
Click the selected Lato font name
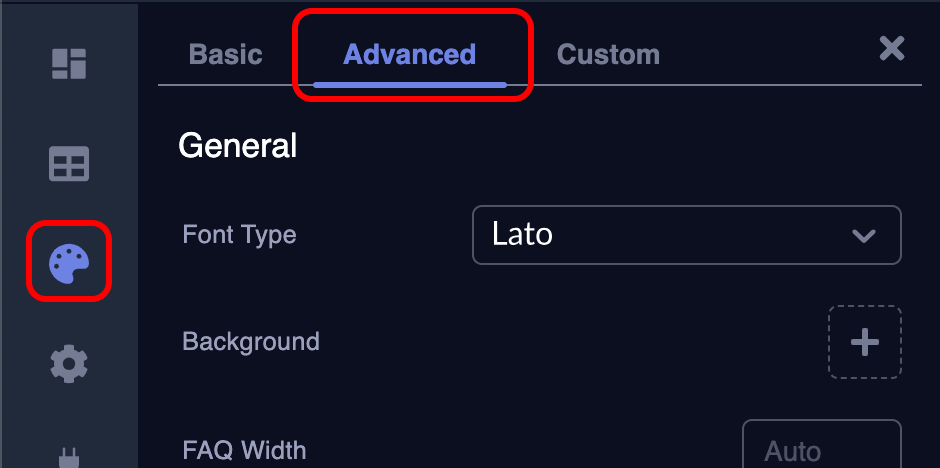click(x=522, y=235)
